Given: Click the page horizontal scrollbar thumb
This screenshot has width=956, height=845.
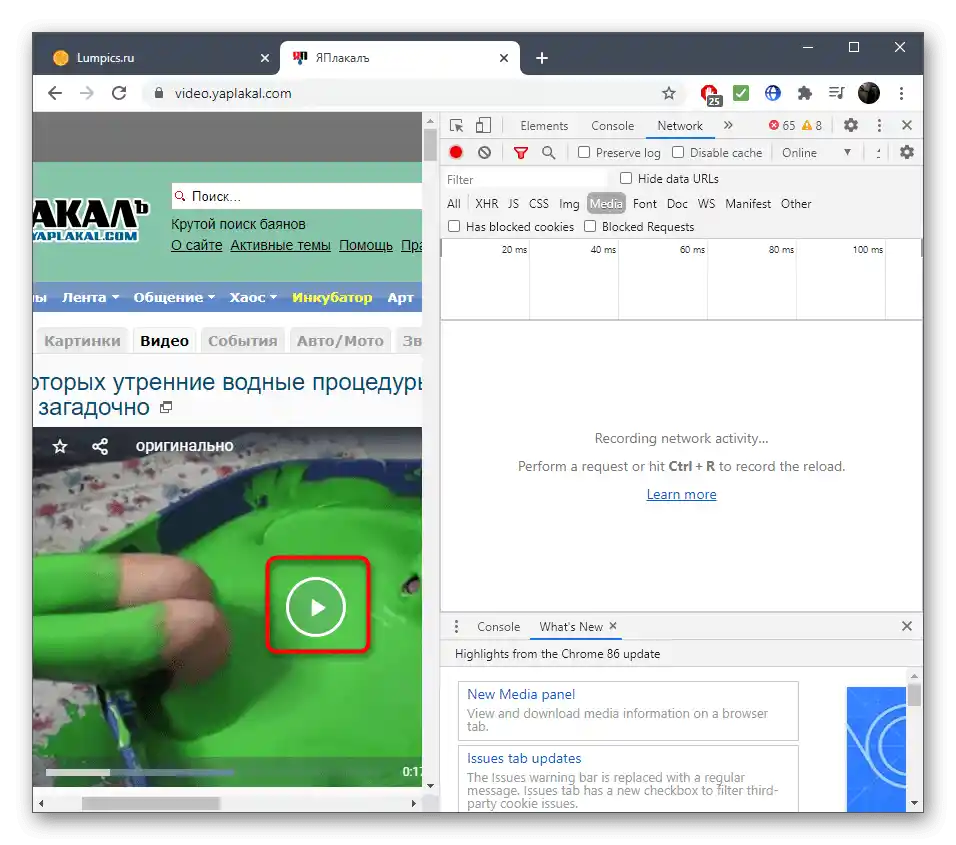Looking at the screenshot, I should point(151,804).
